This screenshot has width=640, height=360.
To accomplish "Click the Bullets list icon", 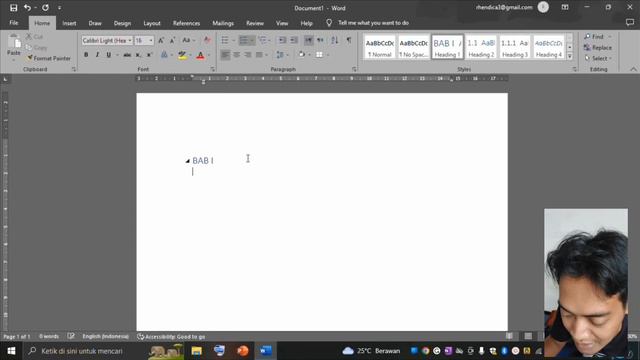I will (x=225, y=40).
